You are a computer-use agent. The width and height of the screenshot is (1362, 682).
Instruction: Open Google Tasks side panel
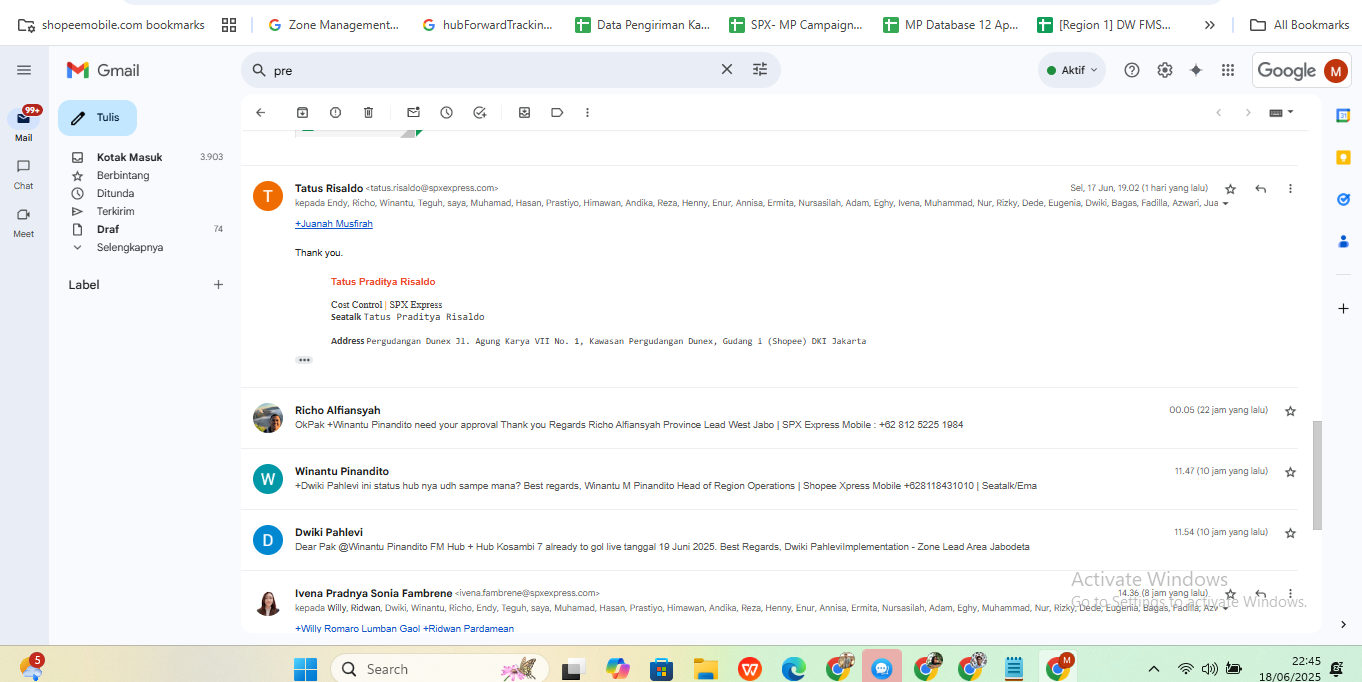(1344, 199)
